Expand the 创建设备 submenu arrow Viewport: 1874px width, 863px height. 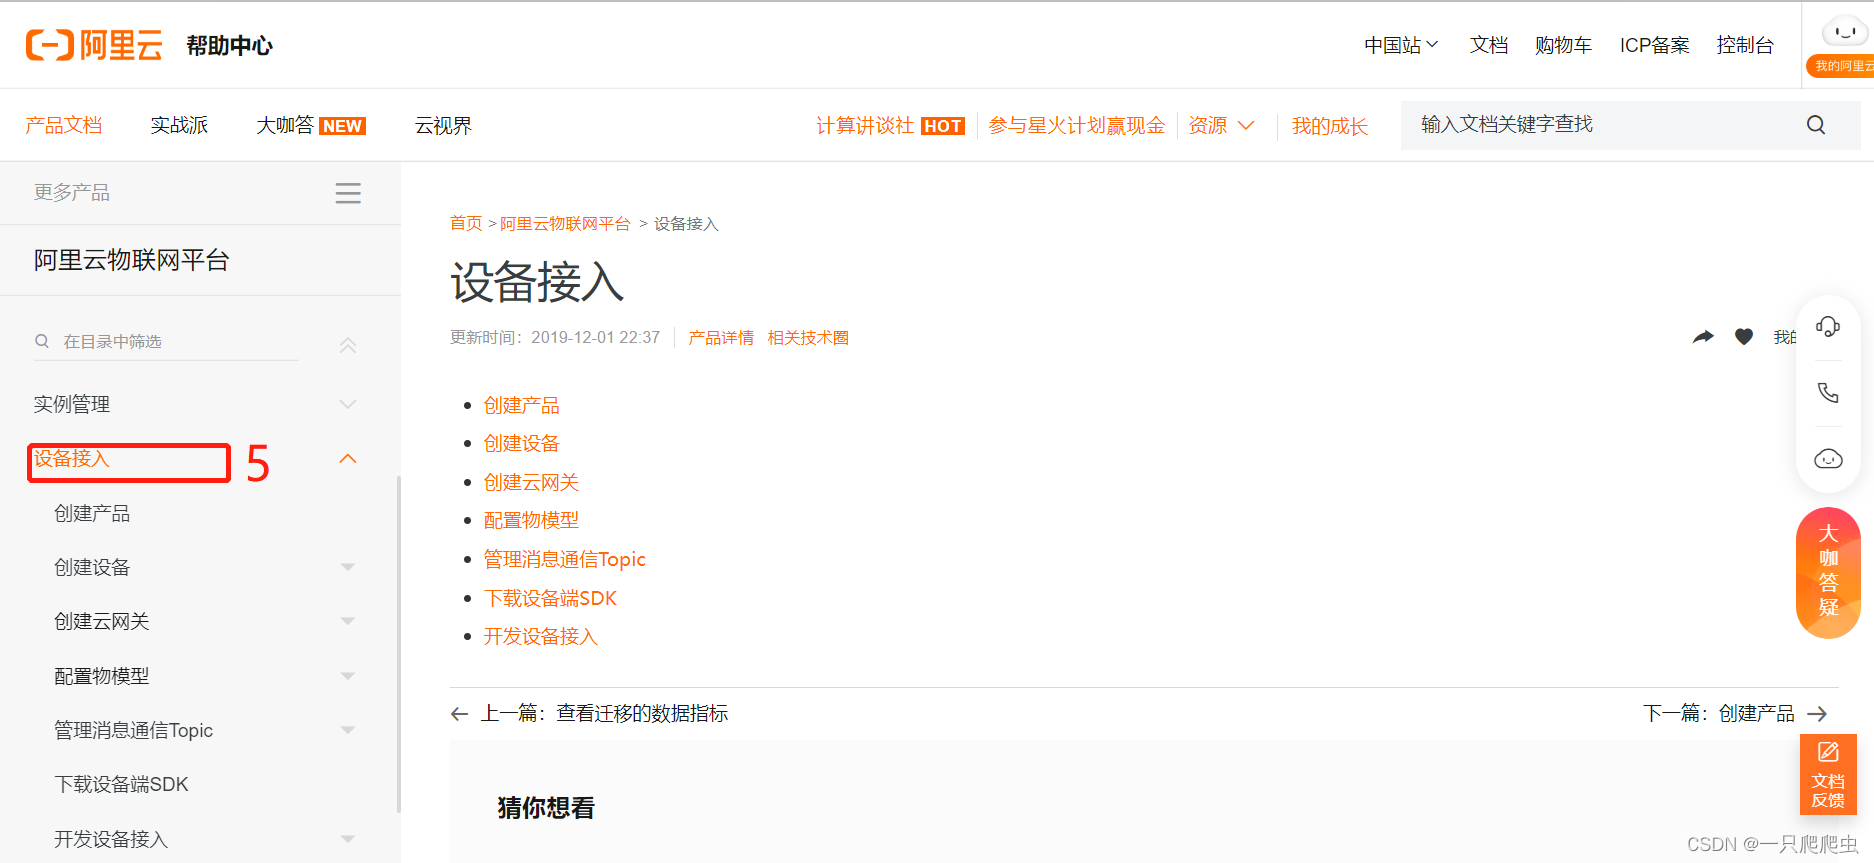coord(348,567)
